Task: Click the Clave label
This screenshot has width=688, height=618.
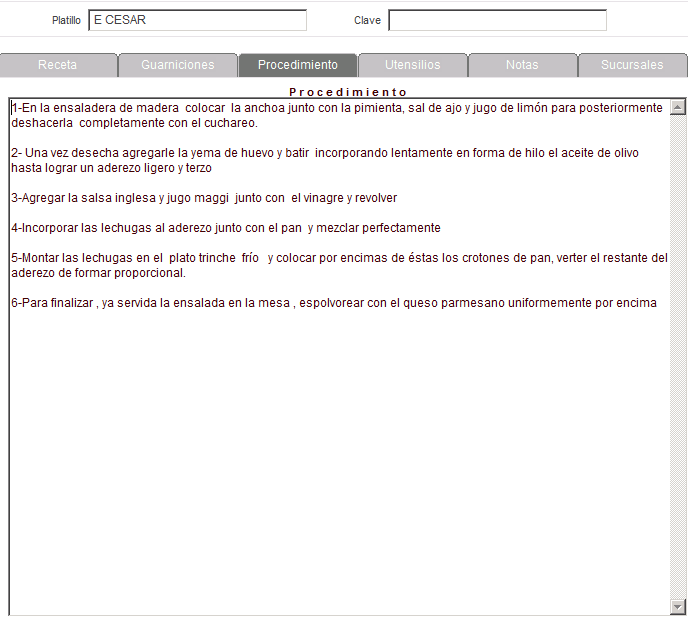Action: (x=367, y=21)
